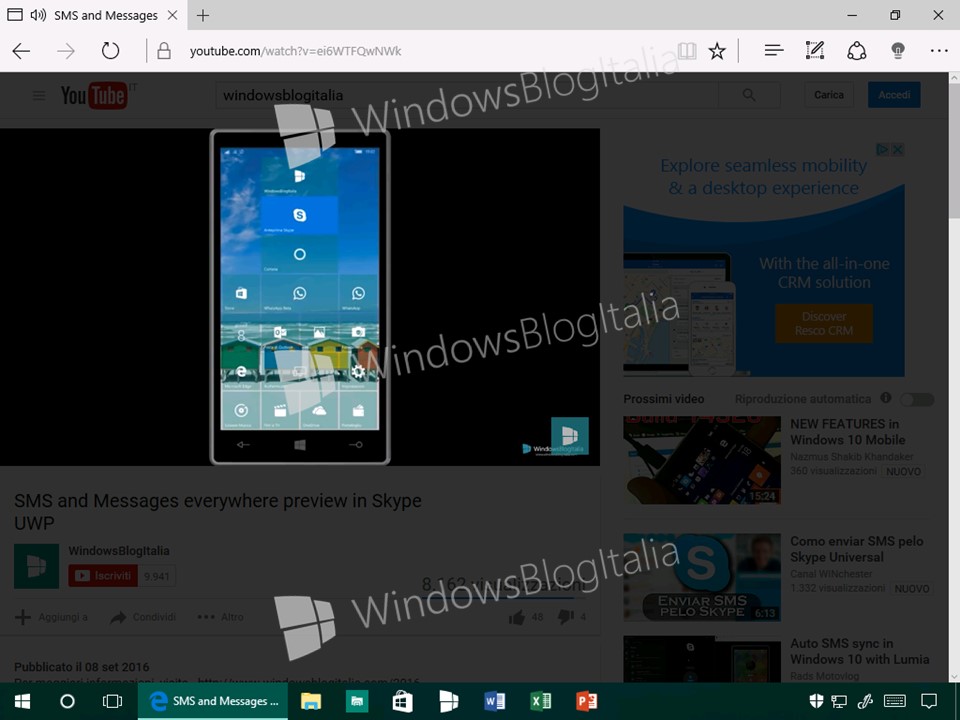960x720 pixels.
Task: Click the Accedi sign-in button
Action: tap(894, 95)
